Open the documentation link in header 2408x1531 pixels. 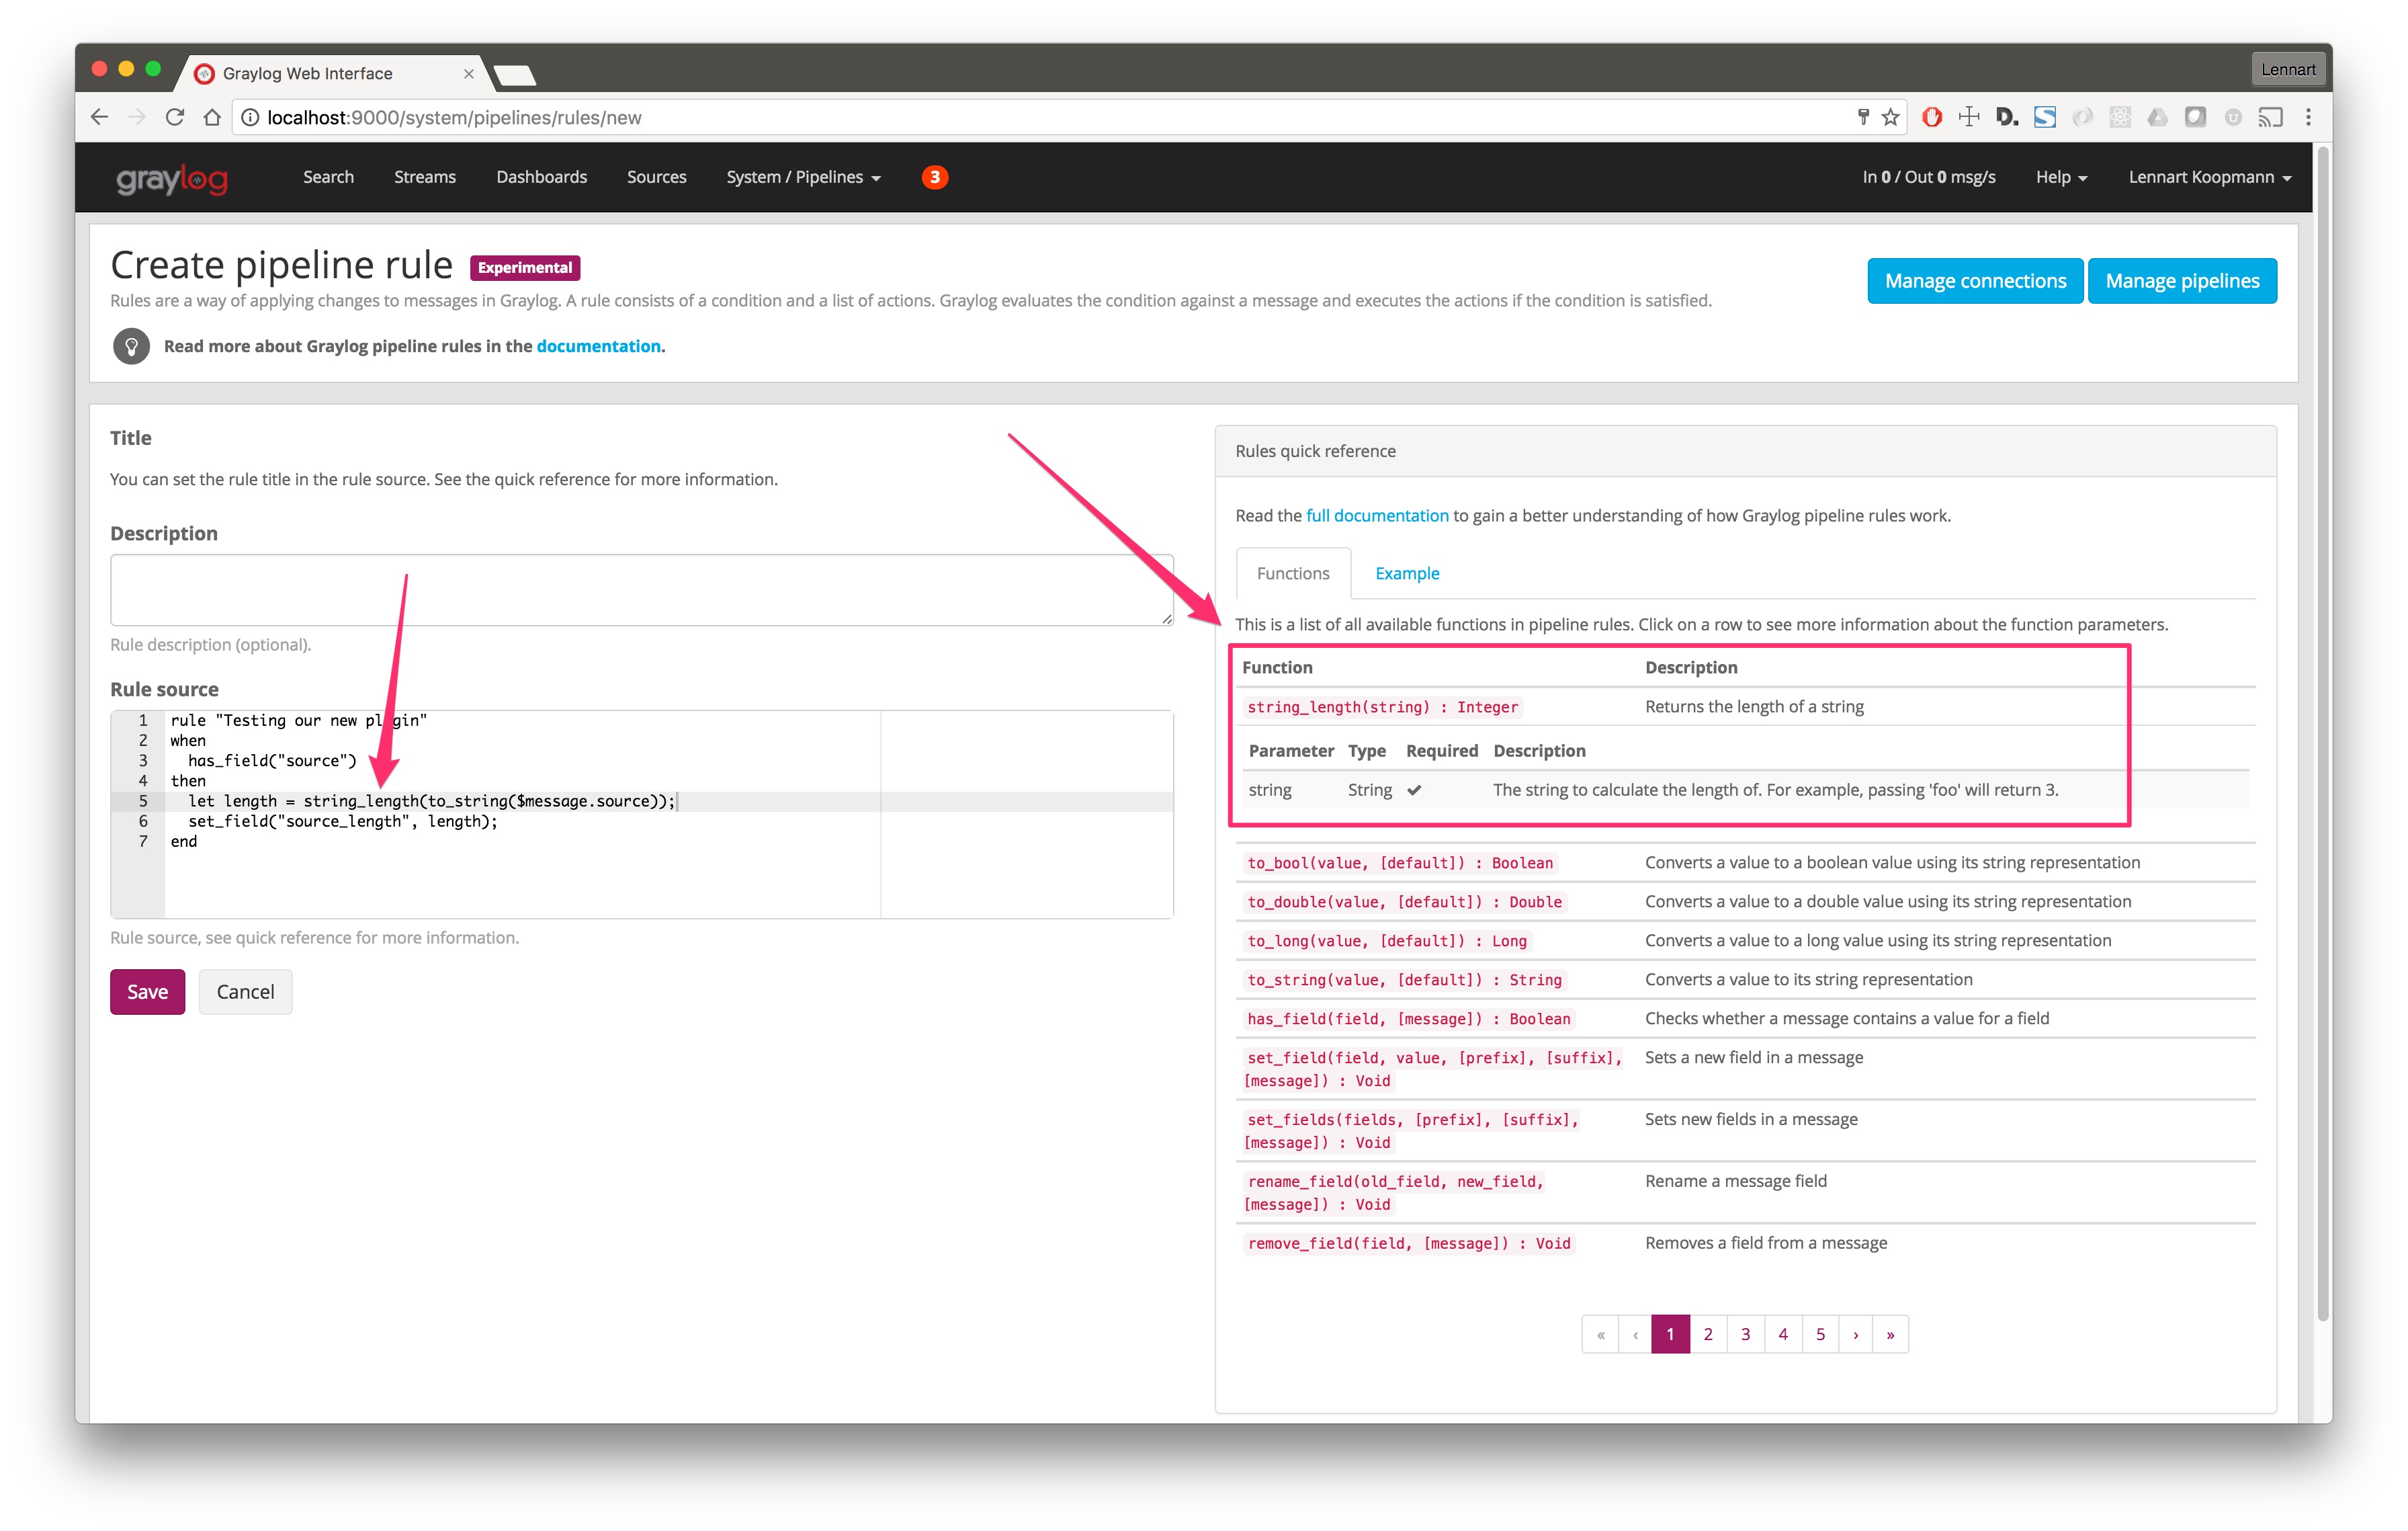click(x=598, y=346)
